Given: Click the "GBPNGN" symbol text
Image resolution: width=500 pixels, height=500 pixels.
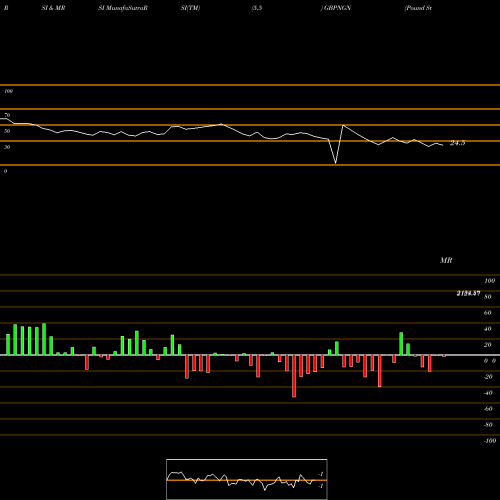Looking at the screenshot, I should point(337,8).
